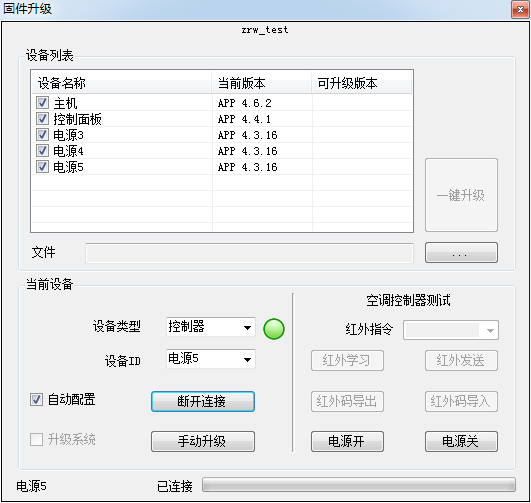Click the 电源关 button
This screenshot has height=503, width=531.
pyautogui.click(x=461, y=441)
